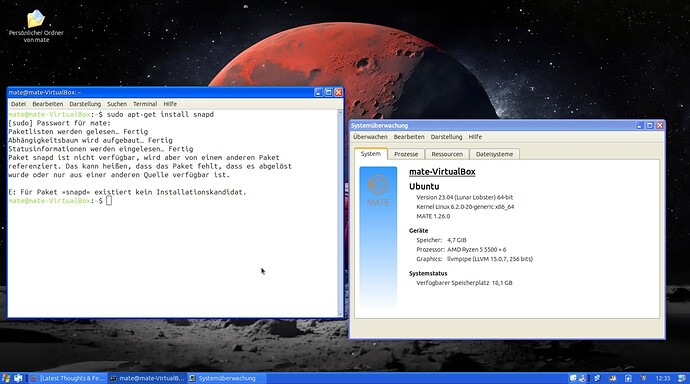
Task: Click the 'Speicher: 4,7 GiB' value
Action: (x=456, y=240)
